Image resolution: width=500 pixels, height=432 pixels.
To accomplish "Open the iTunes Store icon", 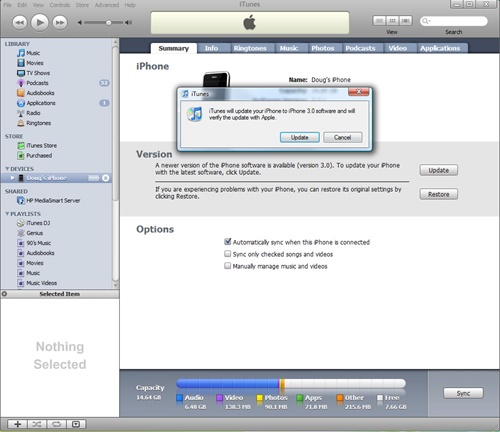I will coord(21,146).
